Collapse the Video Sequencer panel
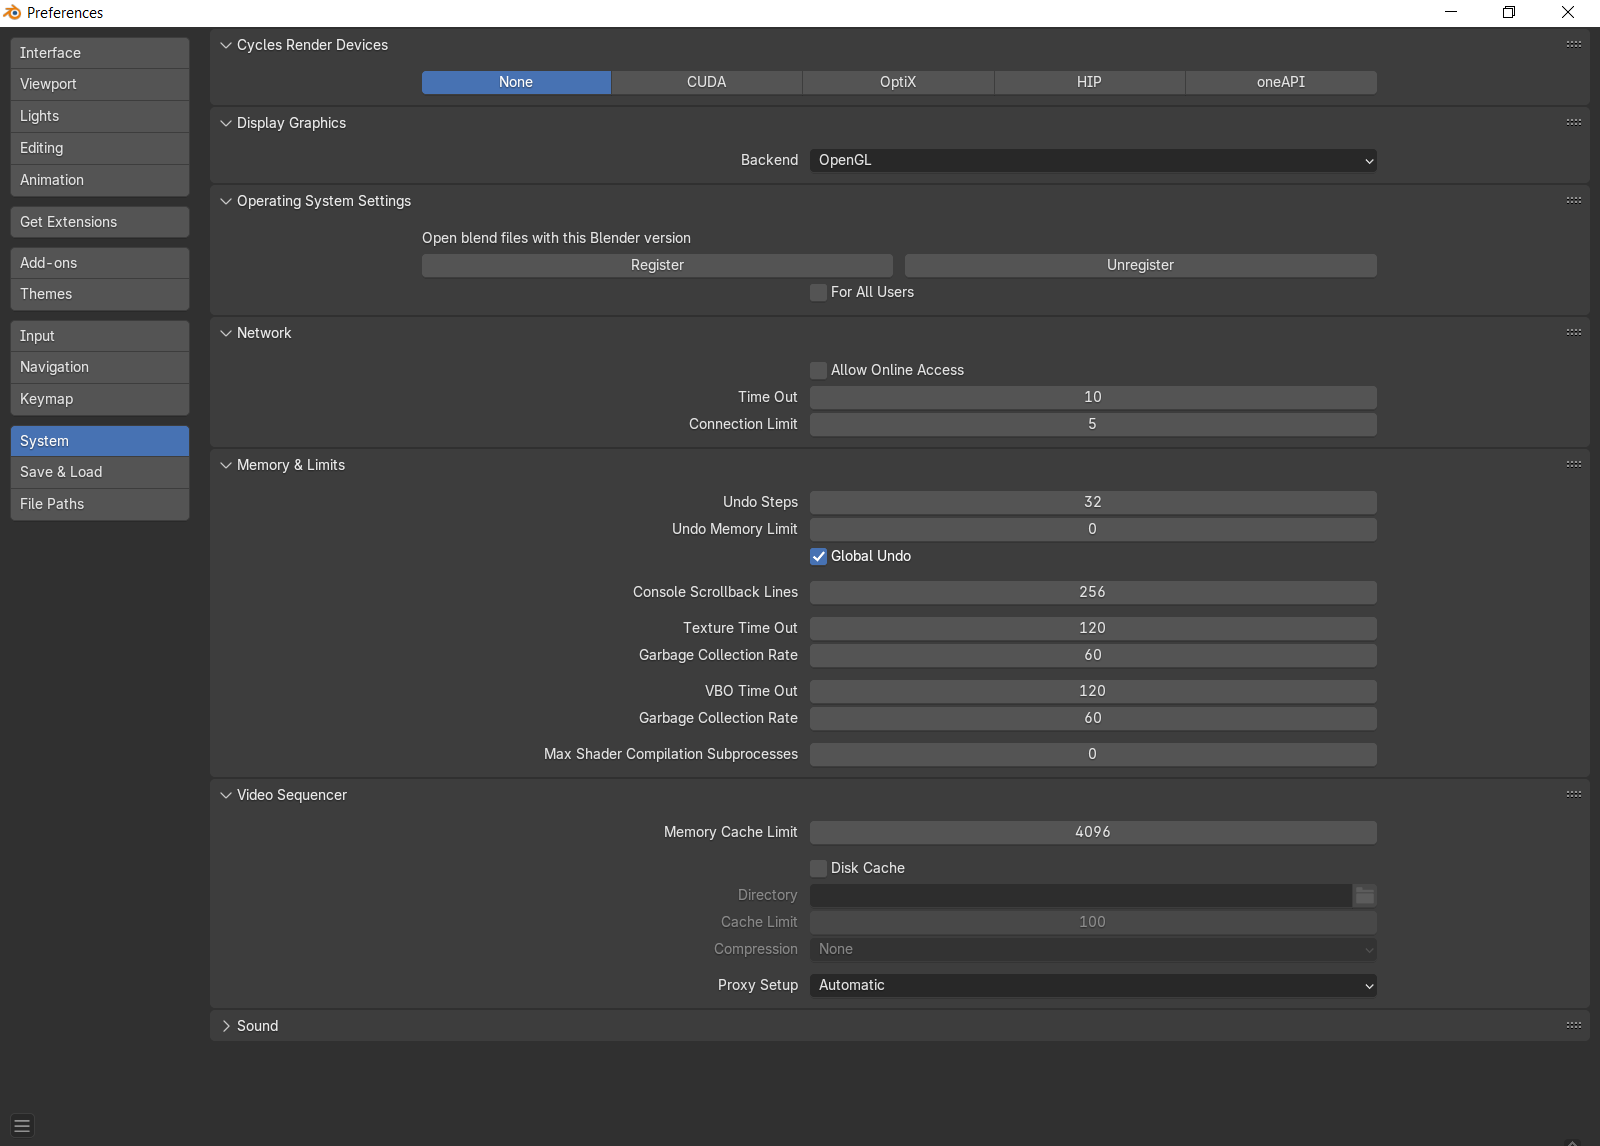The width and height of the screenshot is (1600, 1146). pyautogui.click(x=226, y=795)
